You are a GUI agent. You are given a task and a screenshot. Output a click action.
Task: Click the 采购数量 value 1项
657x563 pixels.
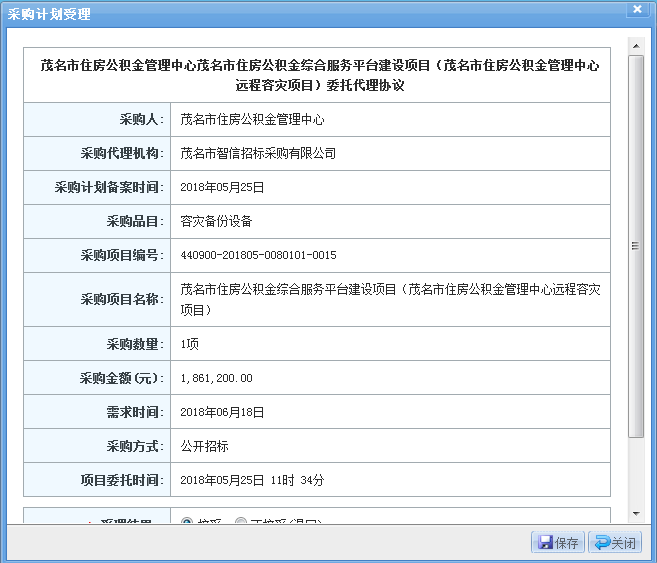pos(190,344)
